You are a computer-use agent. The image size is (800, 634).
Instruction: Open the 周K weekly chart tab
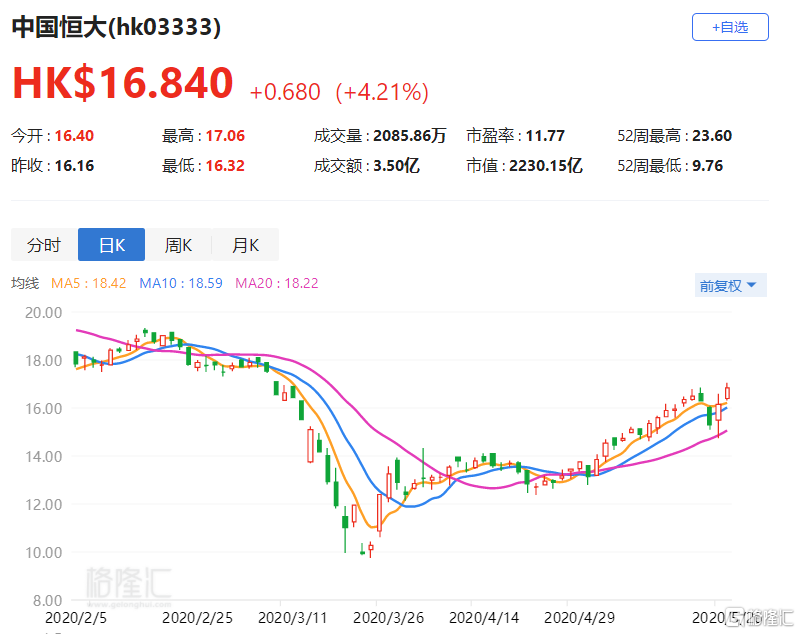pos(178,245)
